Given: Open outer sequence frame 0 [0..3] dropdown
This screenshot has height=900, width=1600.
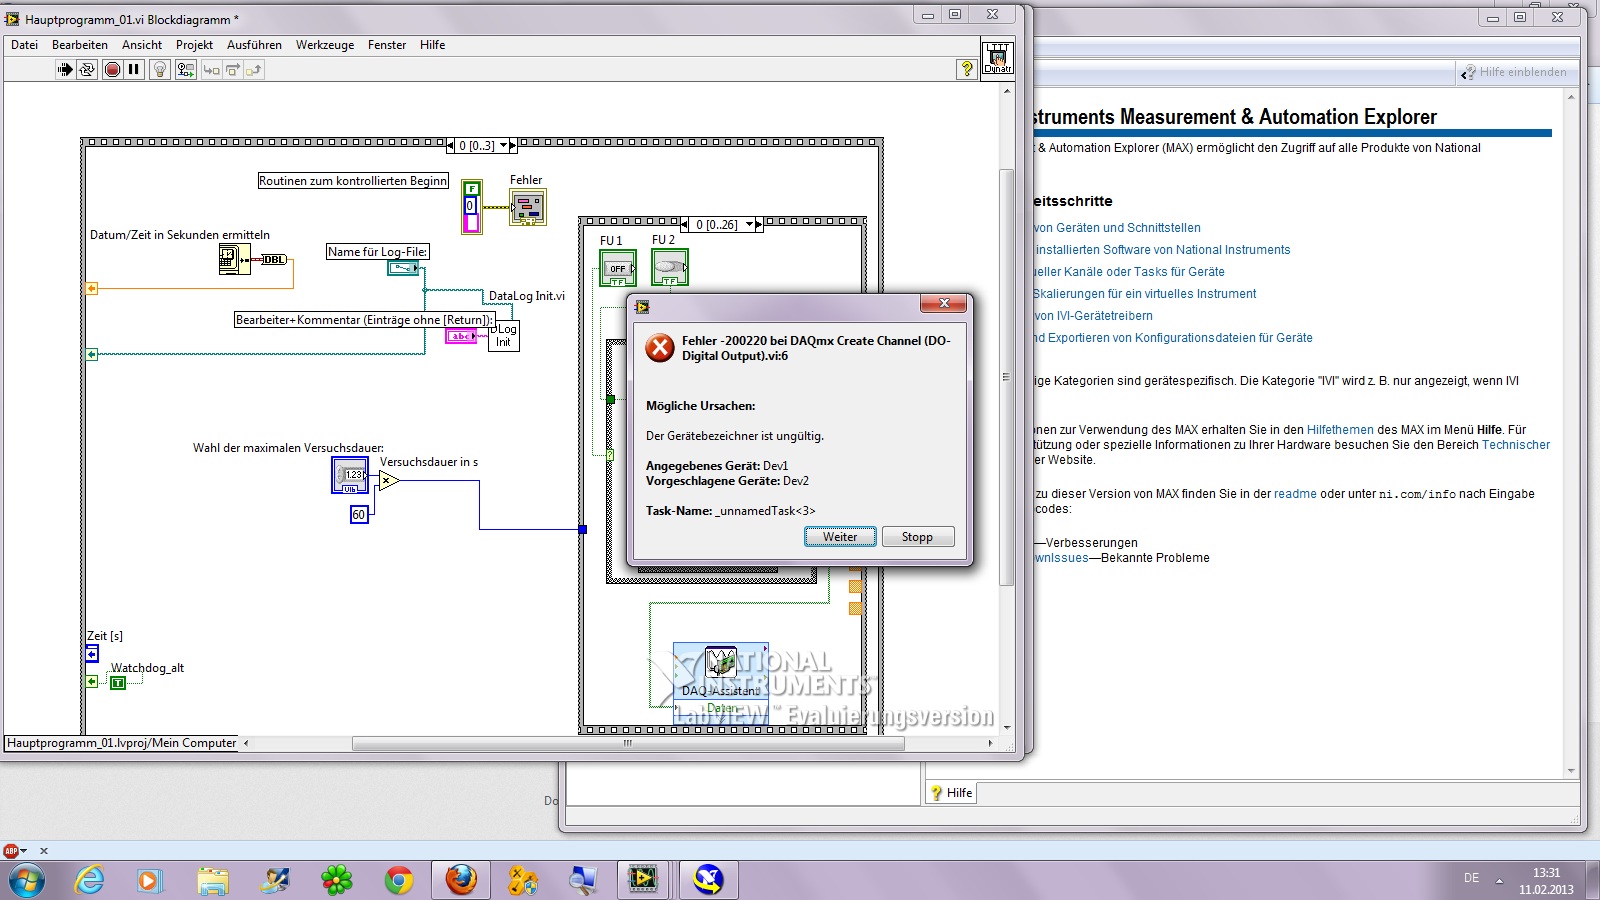Looking at the screenshot, I should coord(503,145).
